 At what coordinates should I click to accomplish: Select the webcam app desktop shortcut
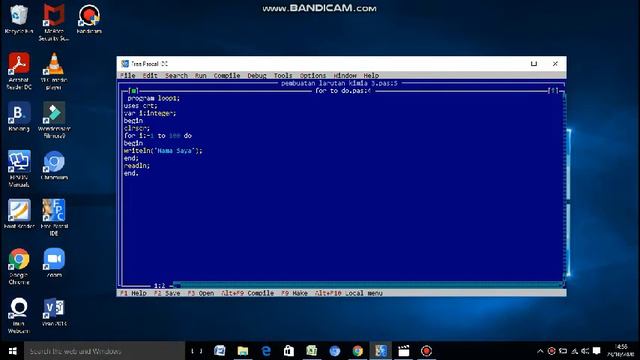(19, 315)
